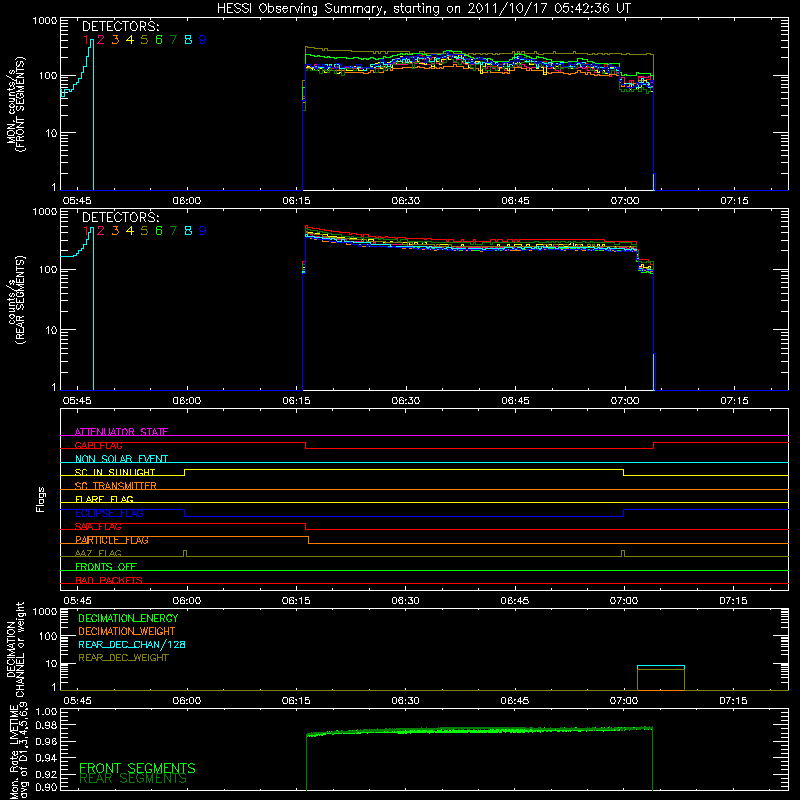The image size is (800, 800).
Task: Click the 0.92 tick on the livetime axis
Action: coord(46,772)
